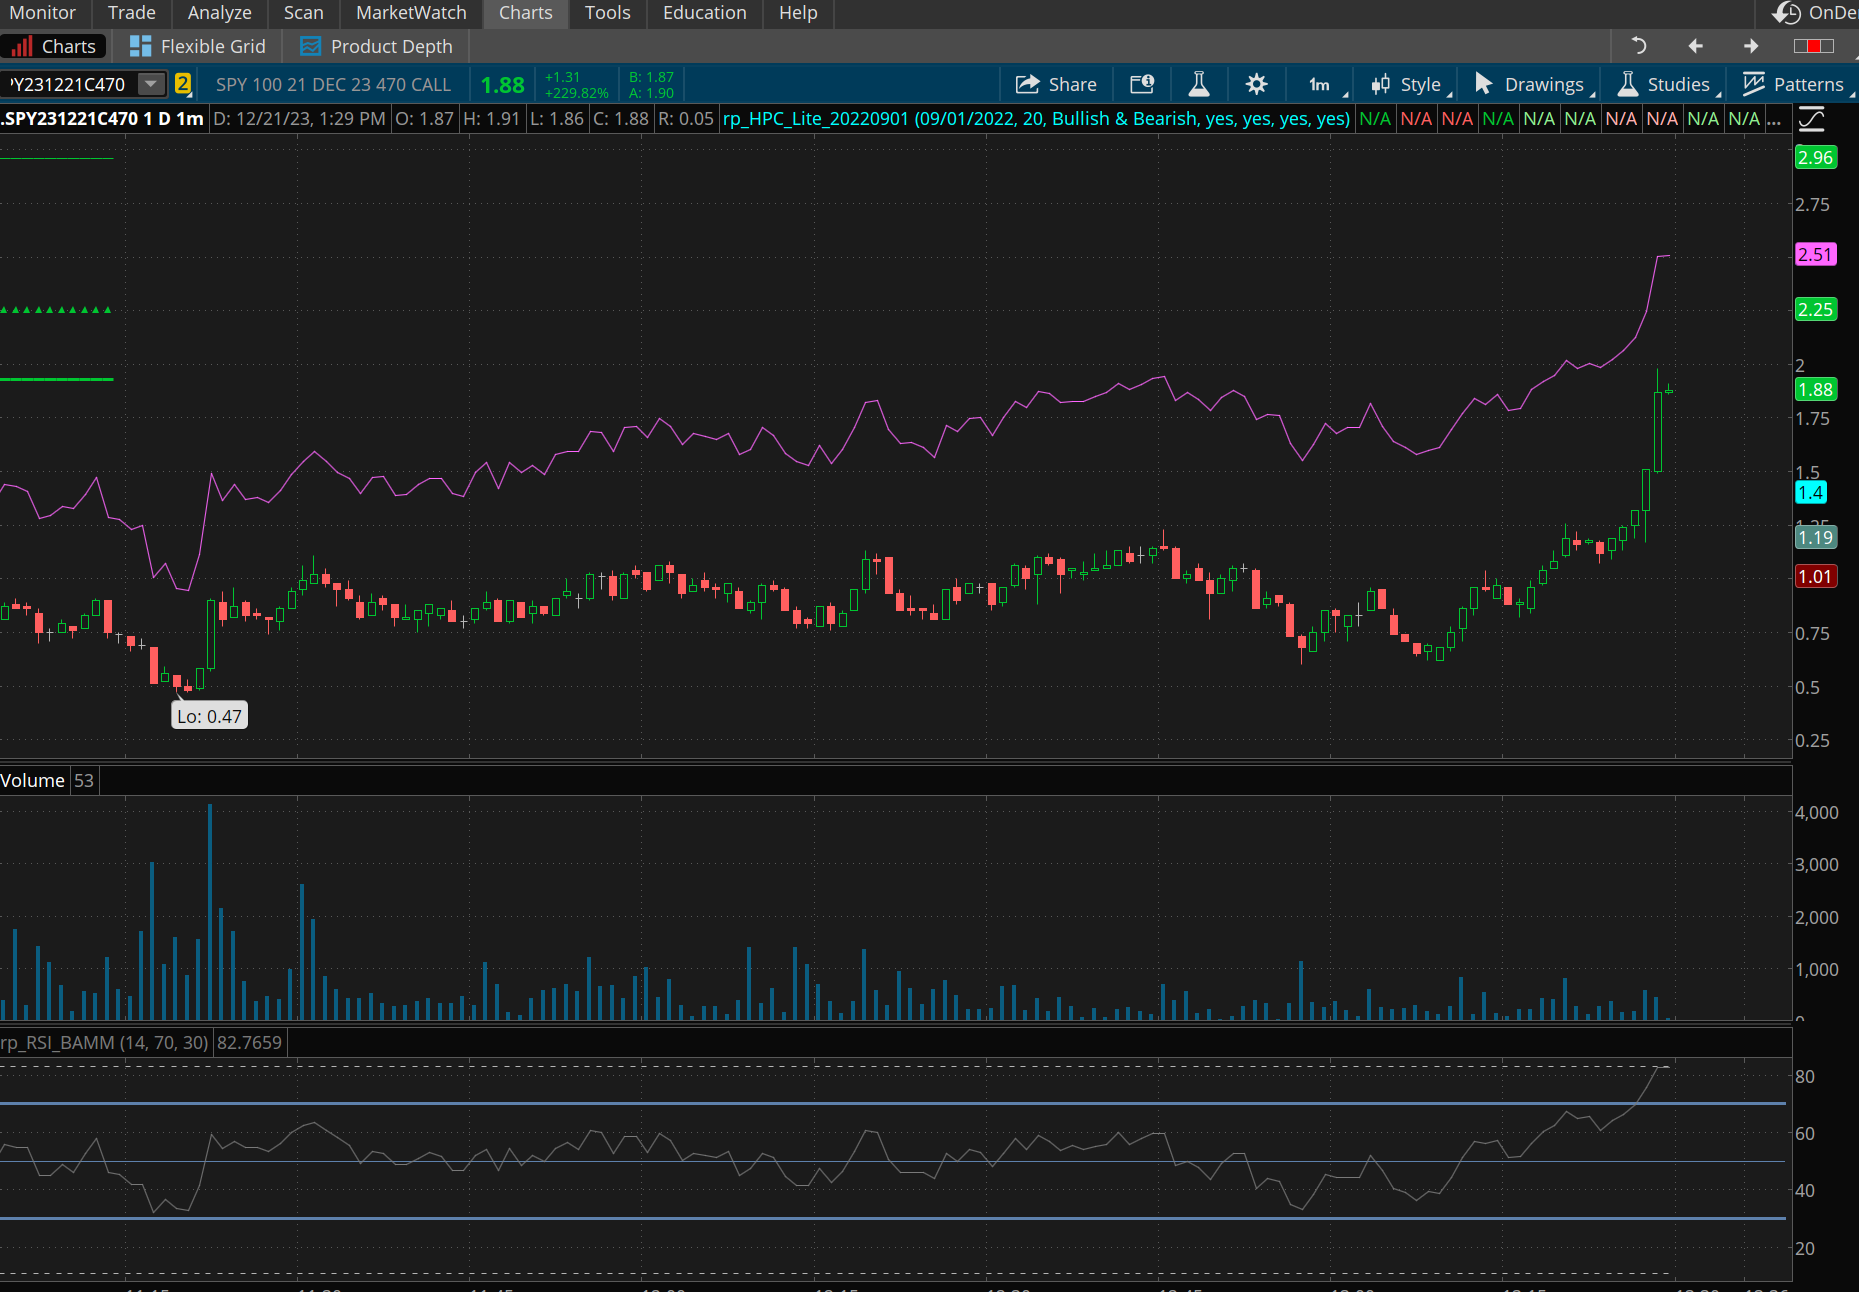Click the undo arrow icon in the top bar
The image size is (1859, 1292).
point(1638,46)
